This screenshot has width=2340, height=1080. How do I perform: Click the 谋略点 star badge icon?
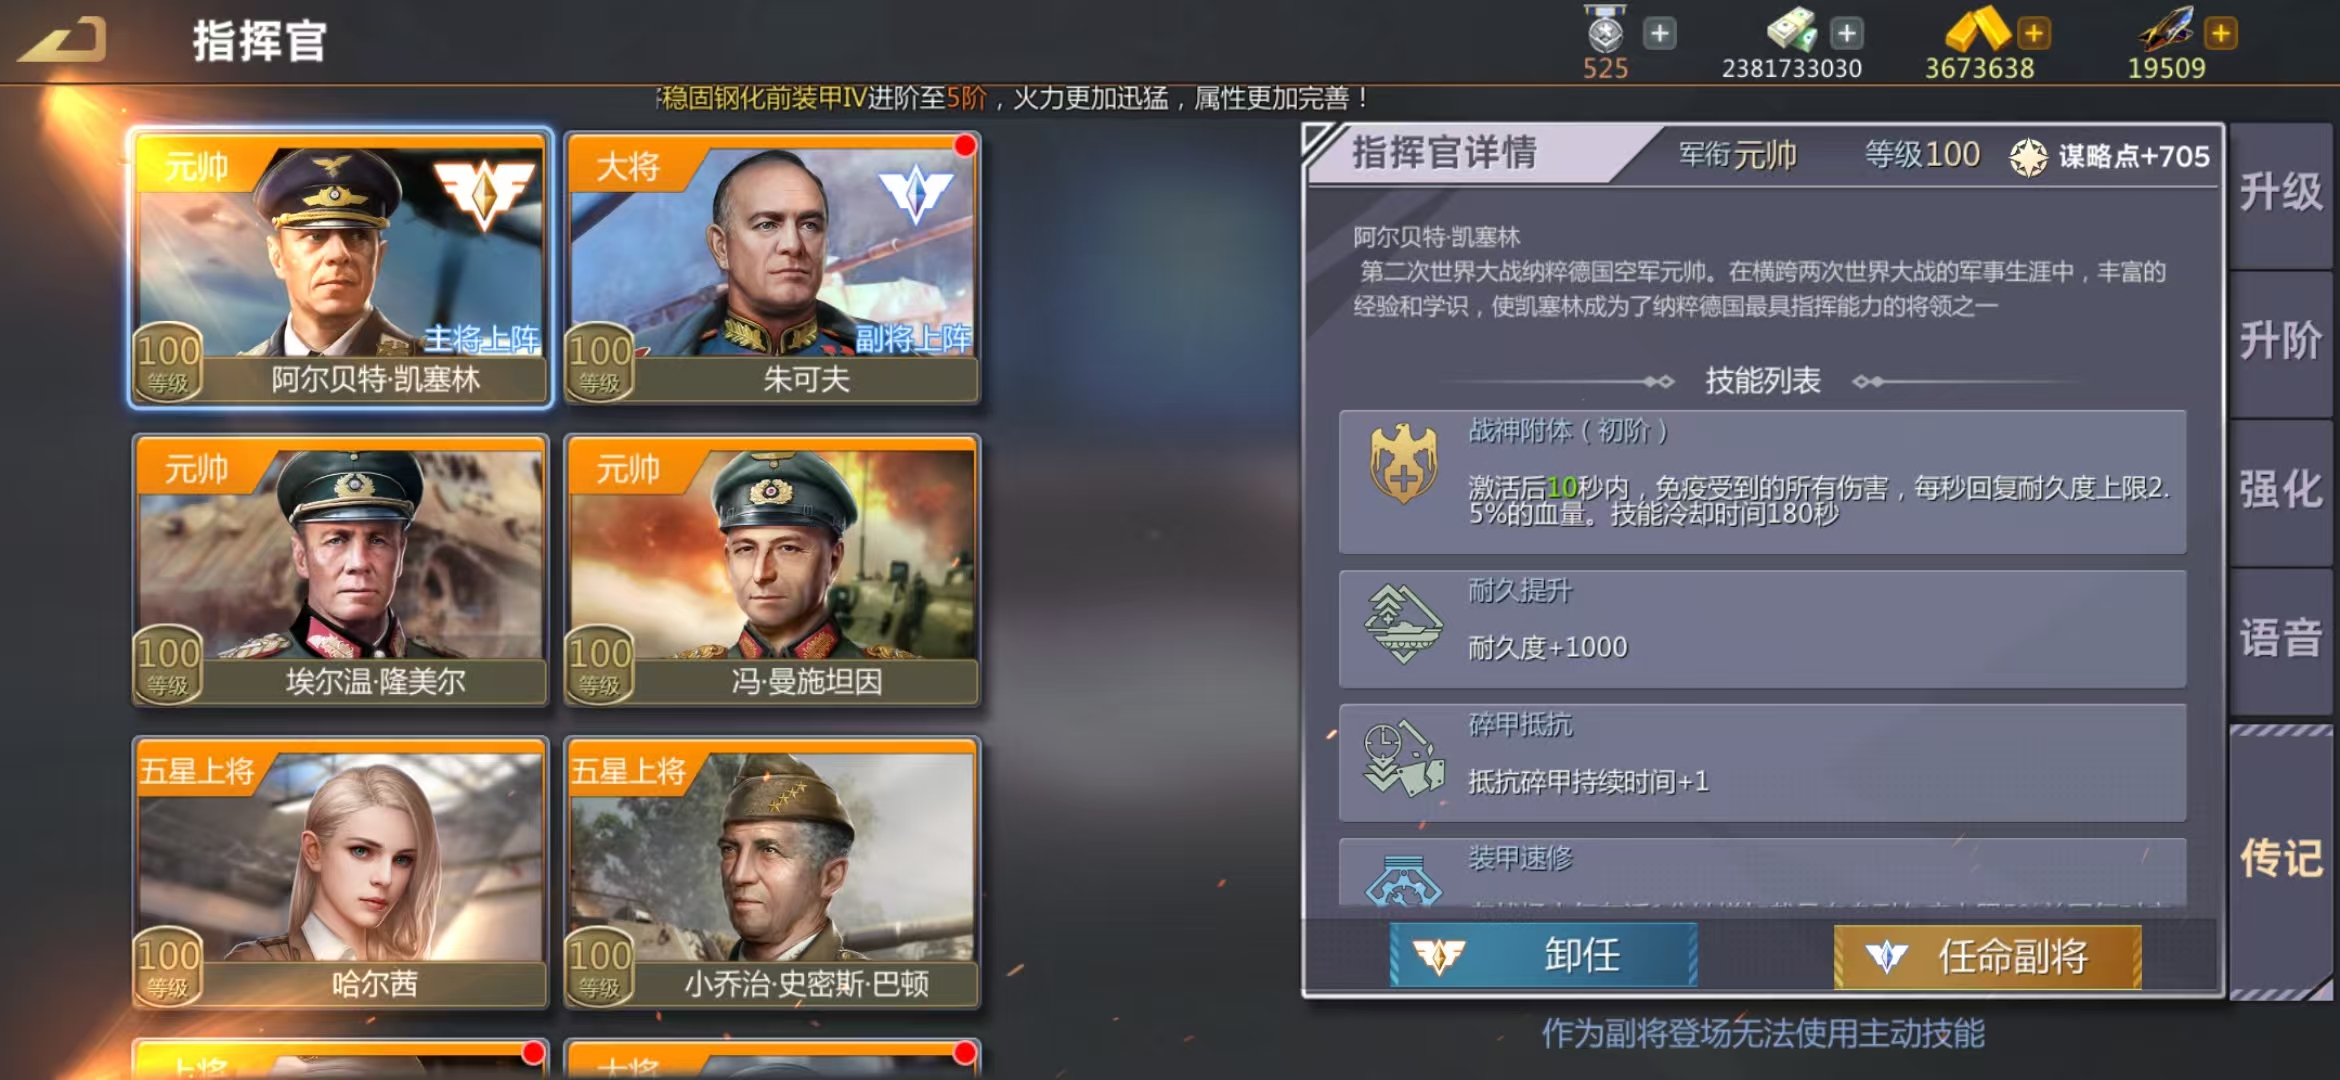pyautogui.click(x=2029, y=157)
